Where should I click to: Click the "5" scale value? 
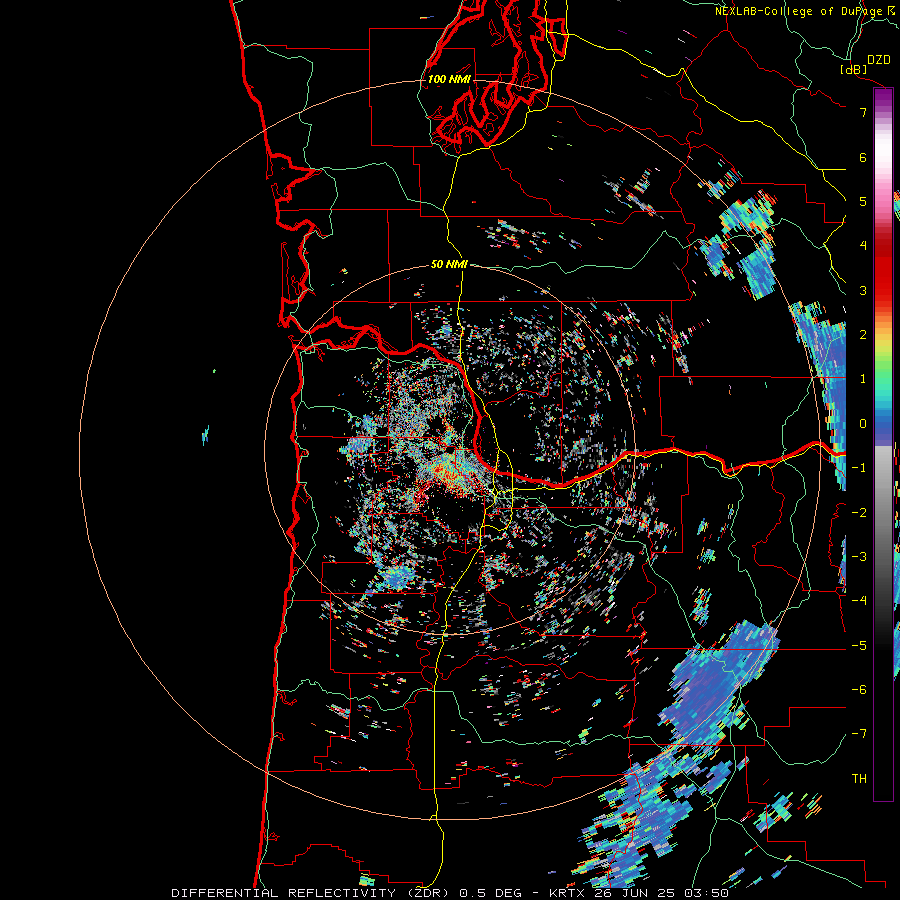tap(863, 201)
